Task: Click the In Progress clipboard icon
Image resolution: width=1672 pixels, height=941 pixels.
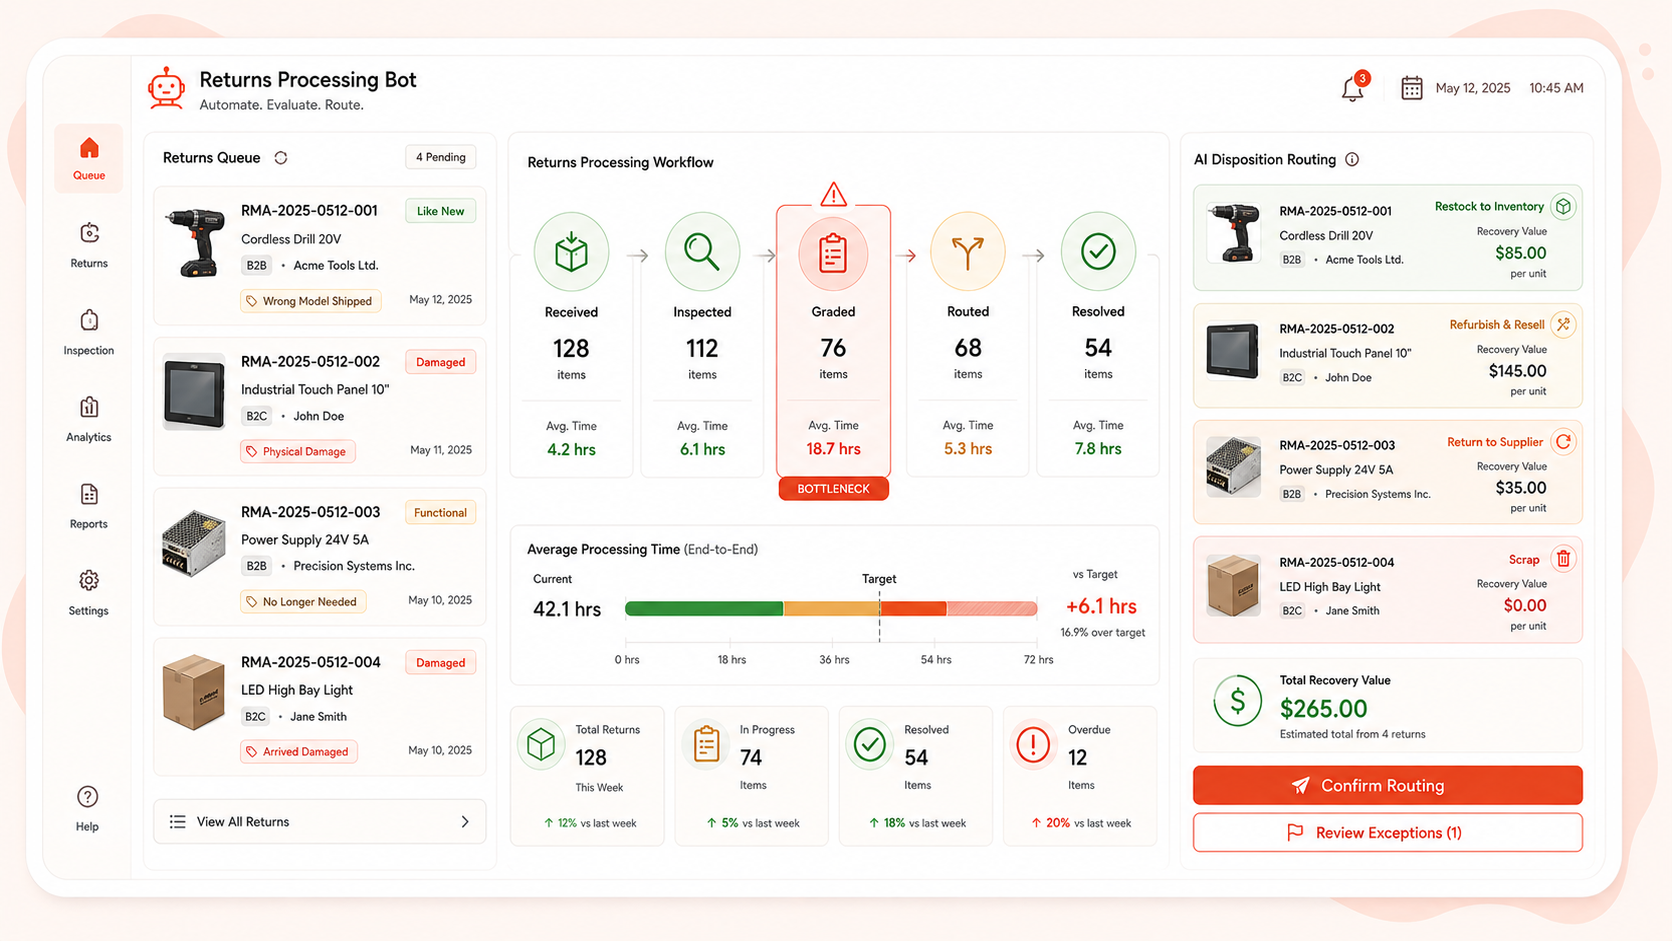Action: [706, 745]
